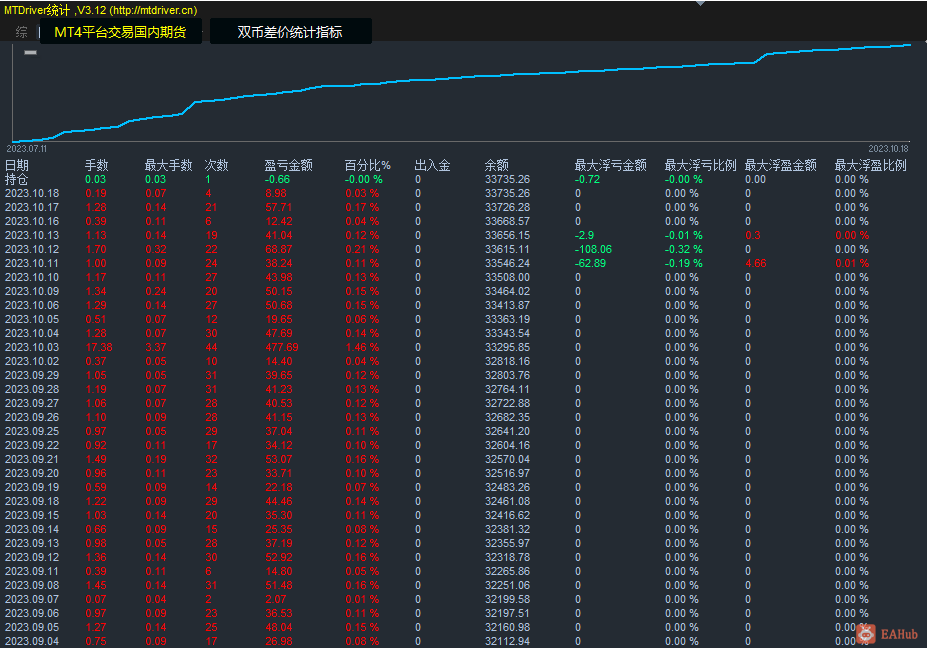
Task: Click percentage 1.46 % cell
Action: [362, 348]
